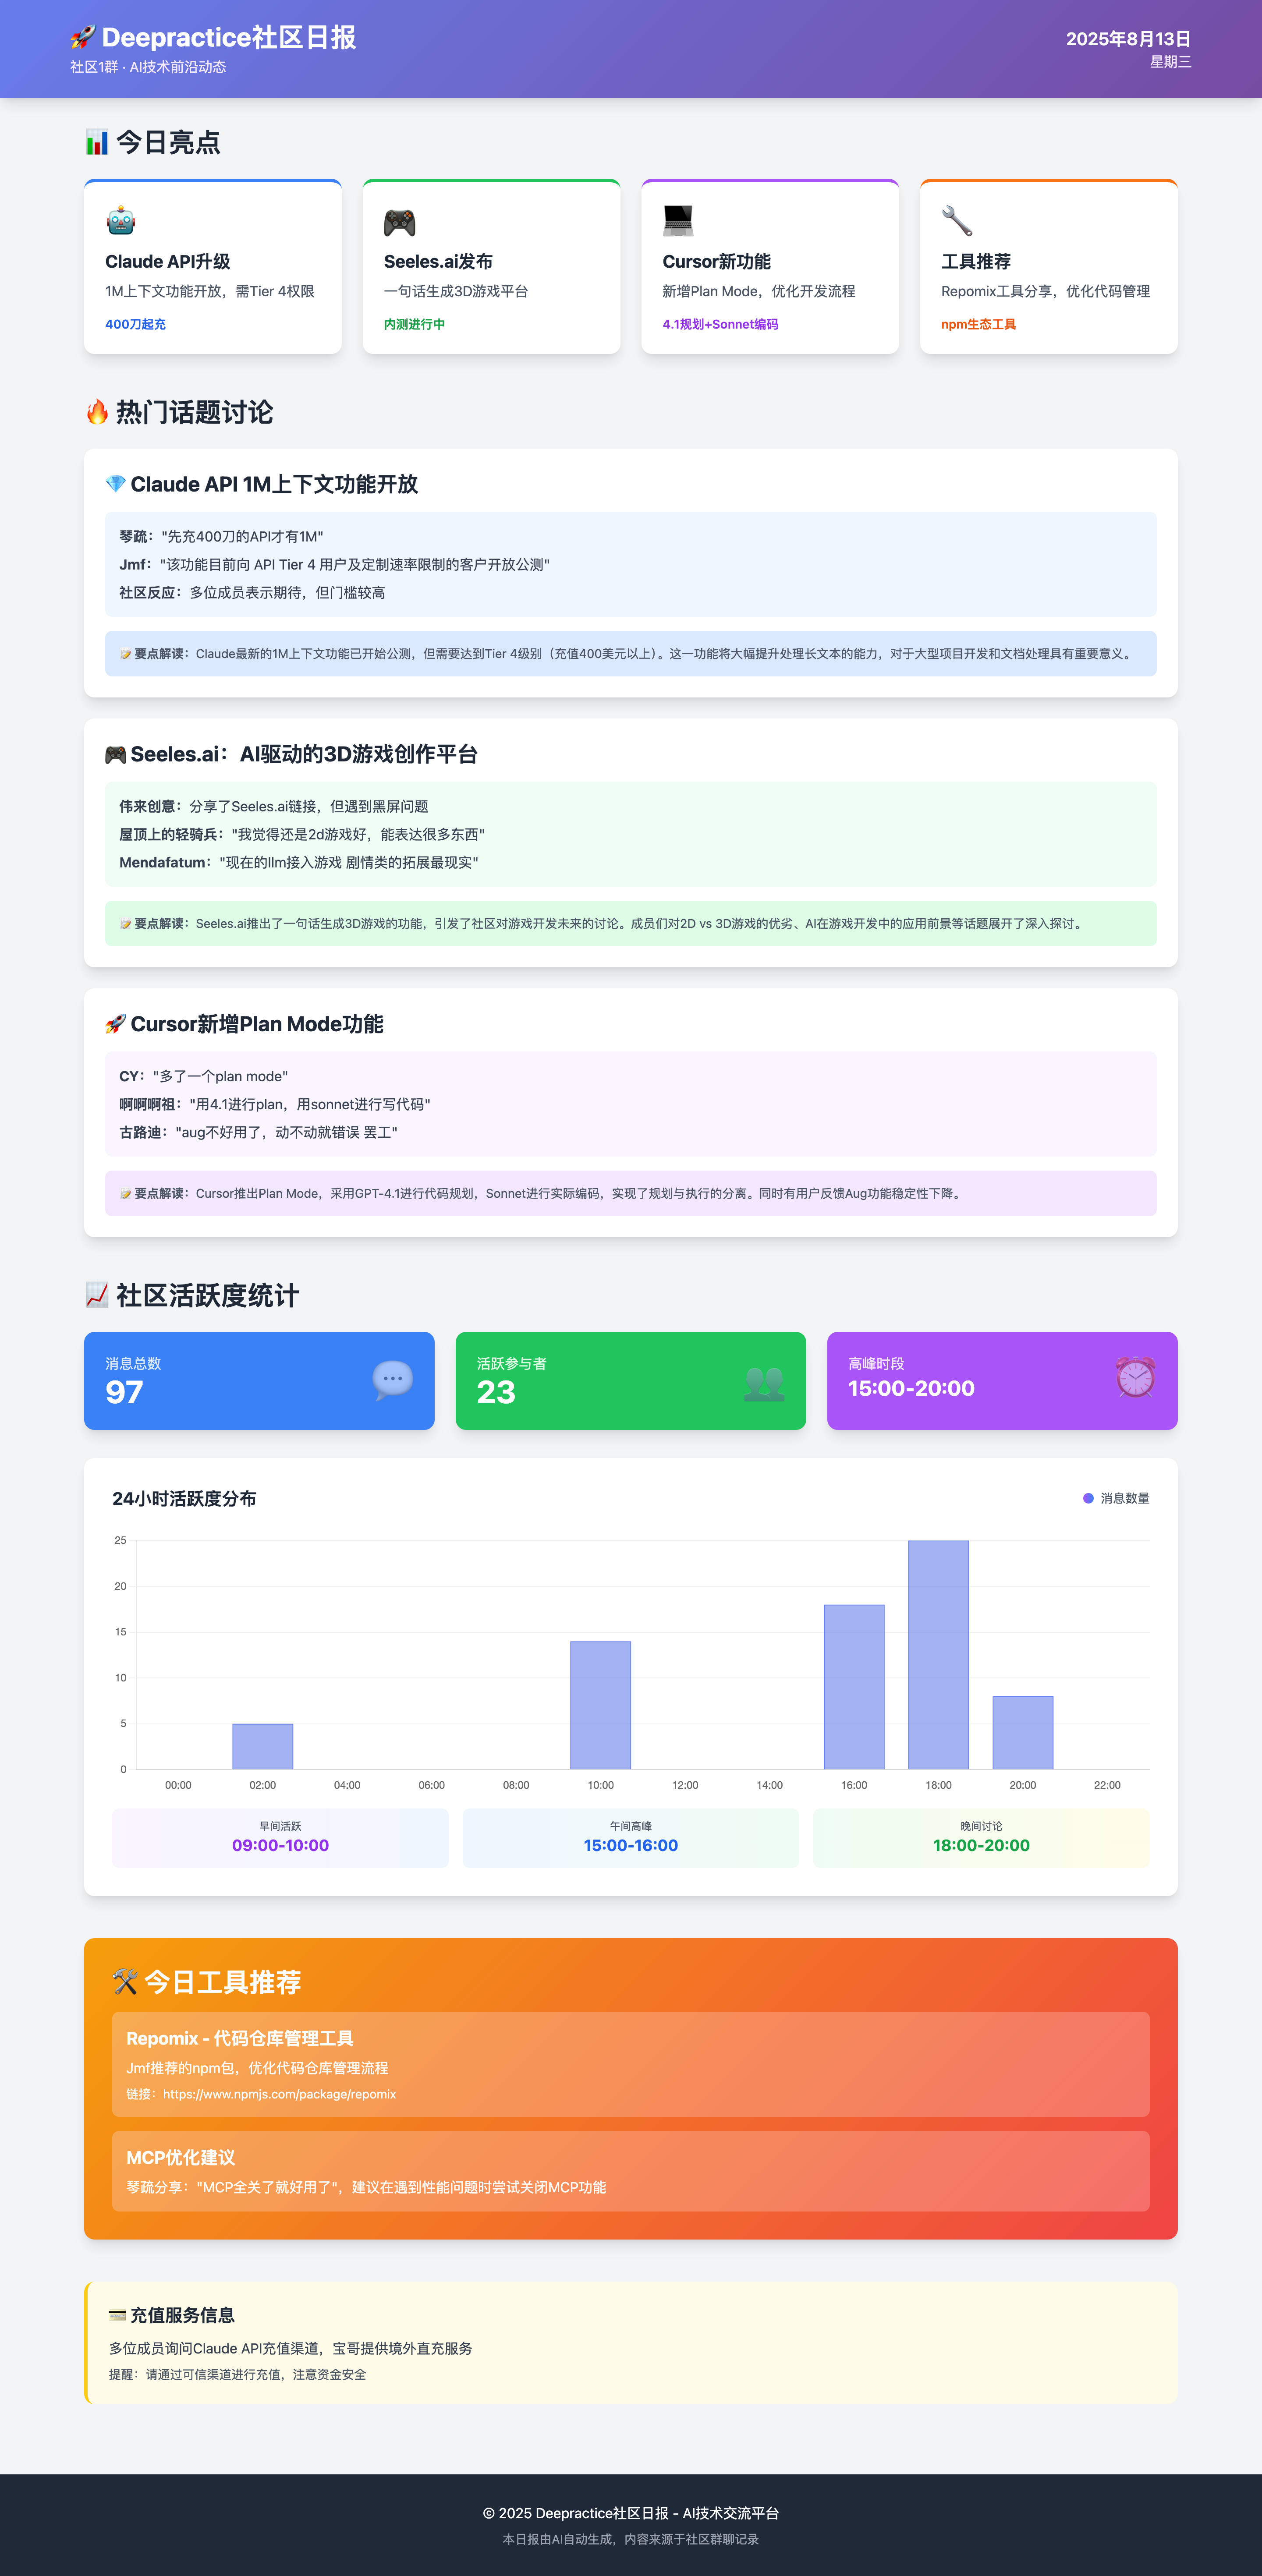Click the laptop icon on Cursor新功能 card

[x=678, y=221]
